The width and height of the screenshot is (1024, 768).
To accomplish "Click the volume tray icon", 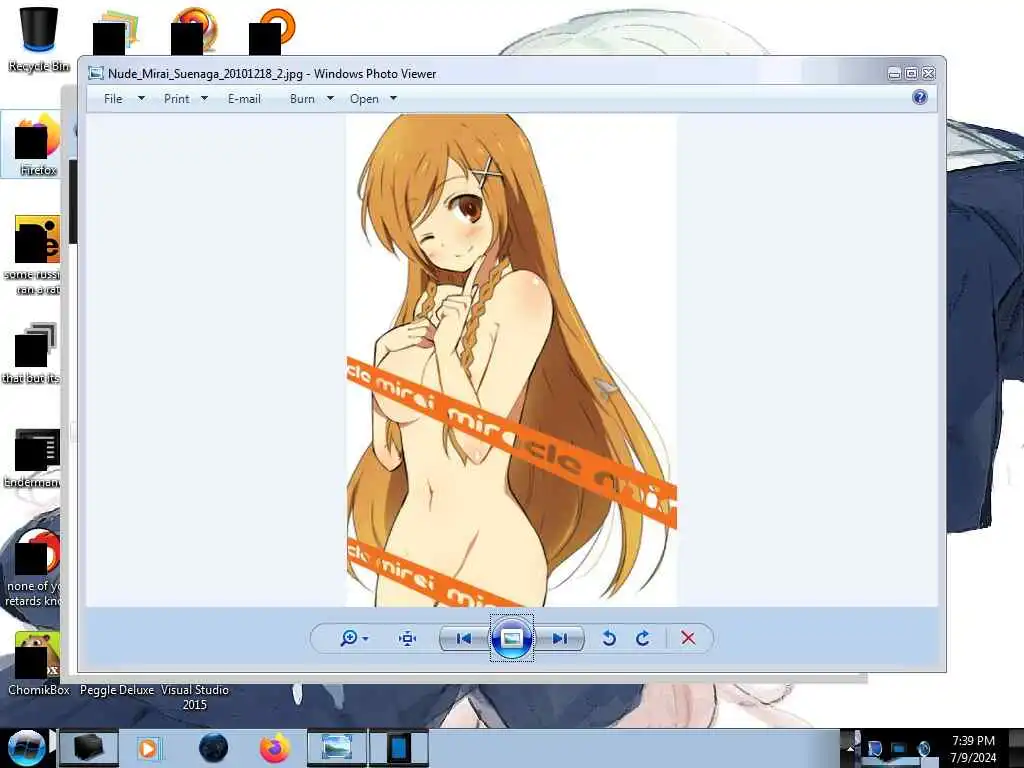I will (923, 748).
